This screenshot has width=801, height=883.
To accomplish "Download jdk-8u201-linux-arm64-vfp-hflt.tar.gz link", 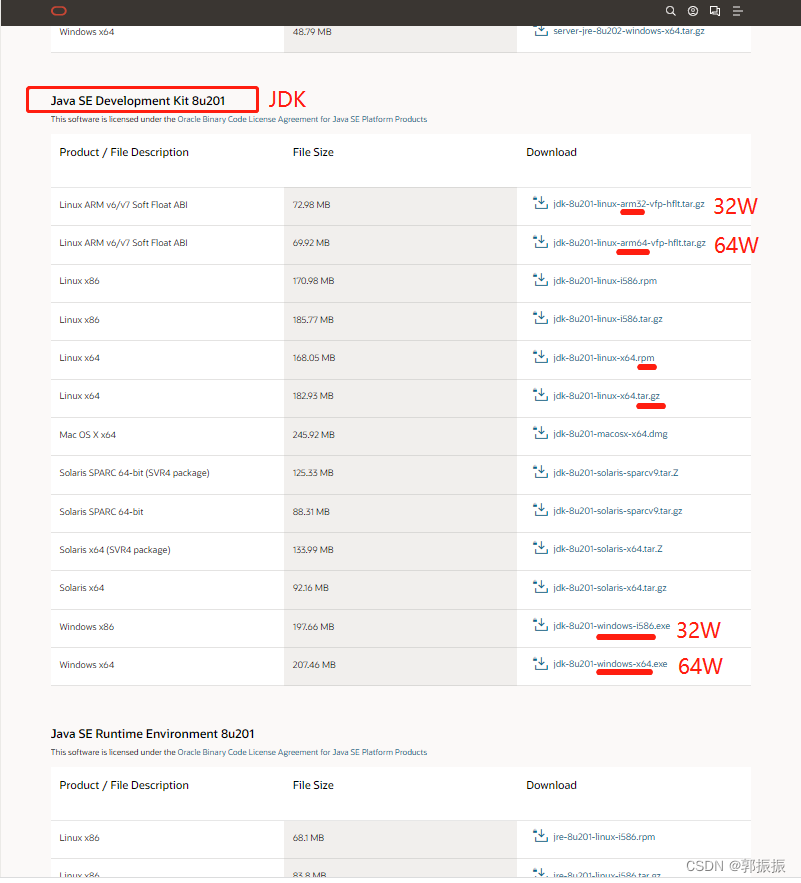I will point(629,243).
